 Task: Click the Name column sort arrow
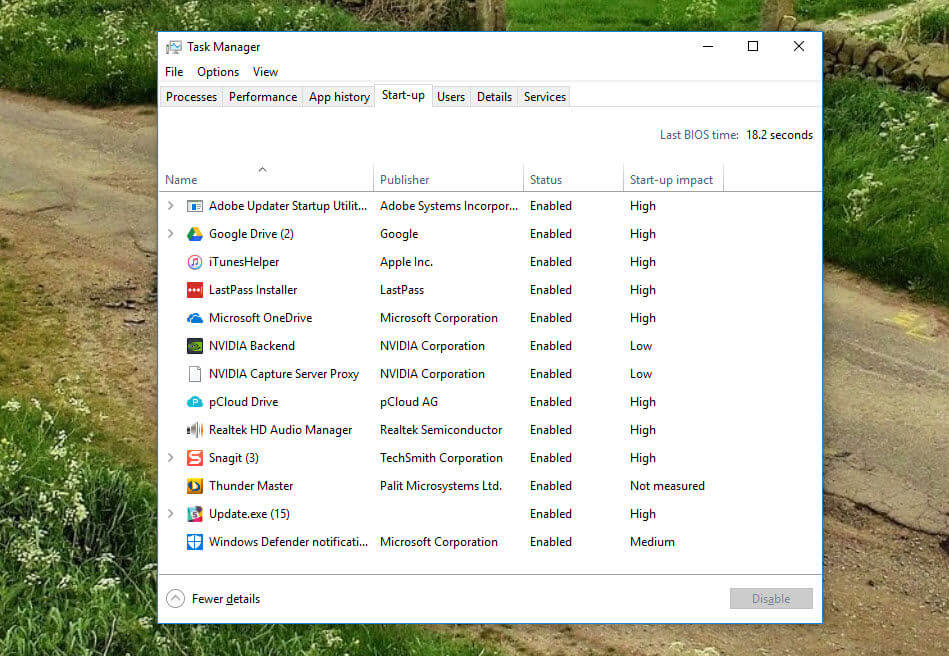tap(262, 170)
